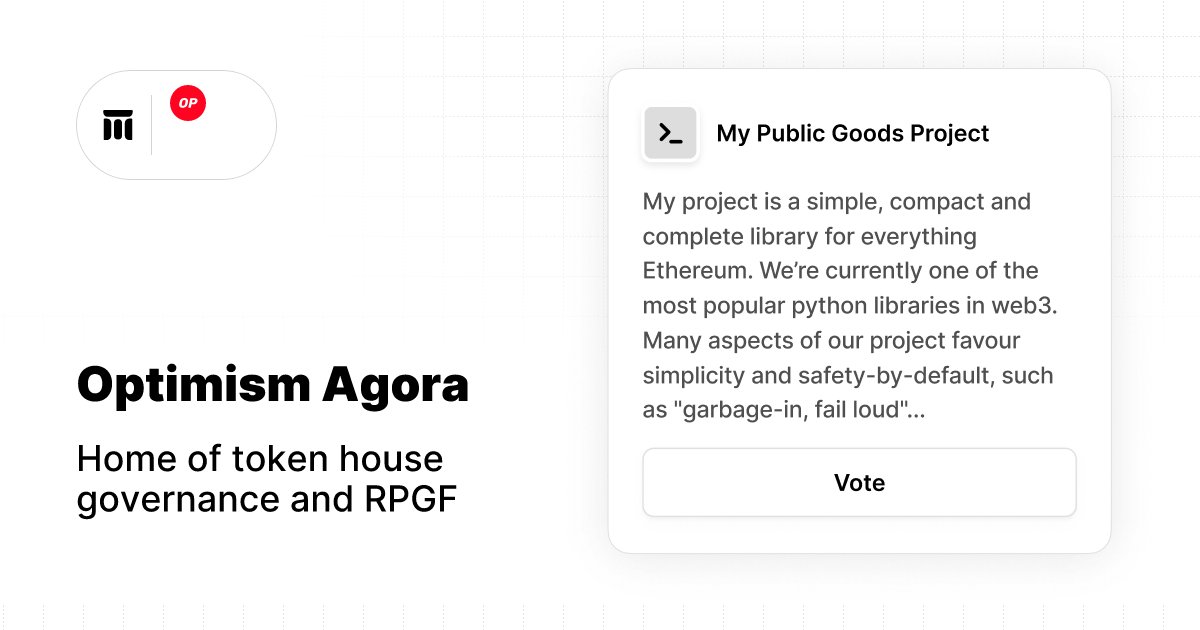The image size is (1200, 630).
Task: Click the red OP Optimism badge
Action: point(188,103)
